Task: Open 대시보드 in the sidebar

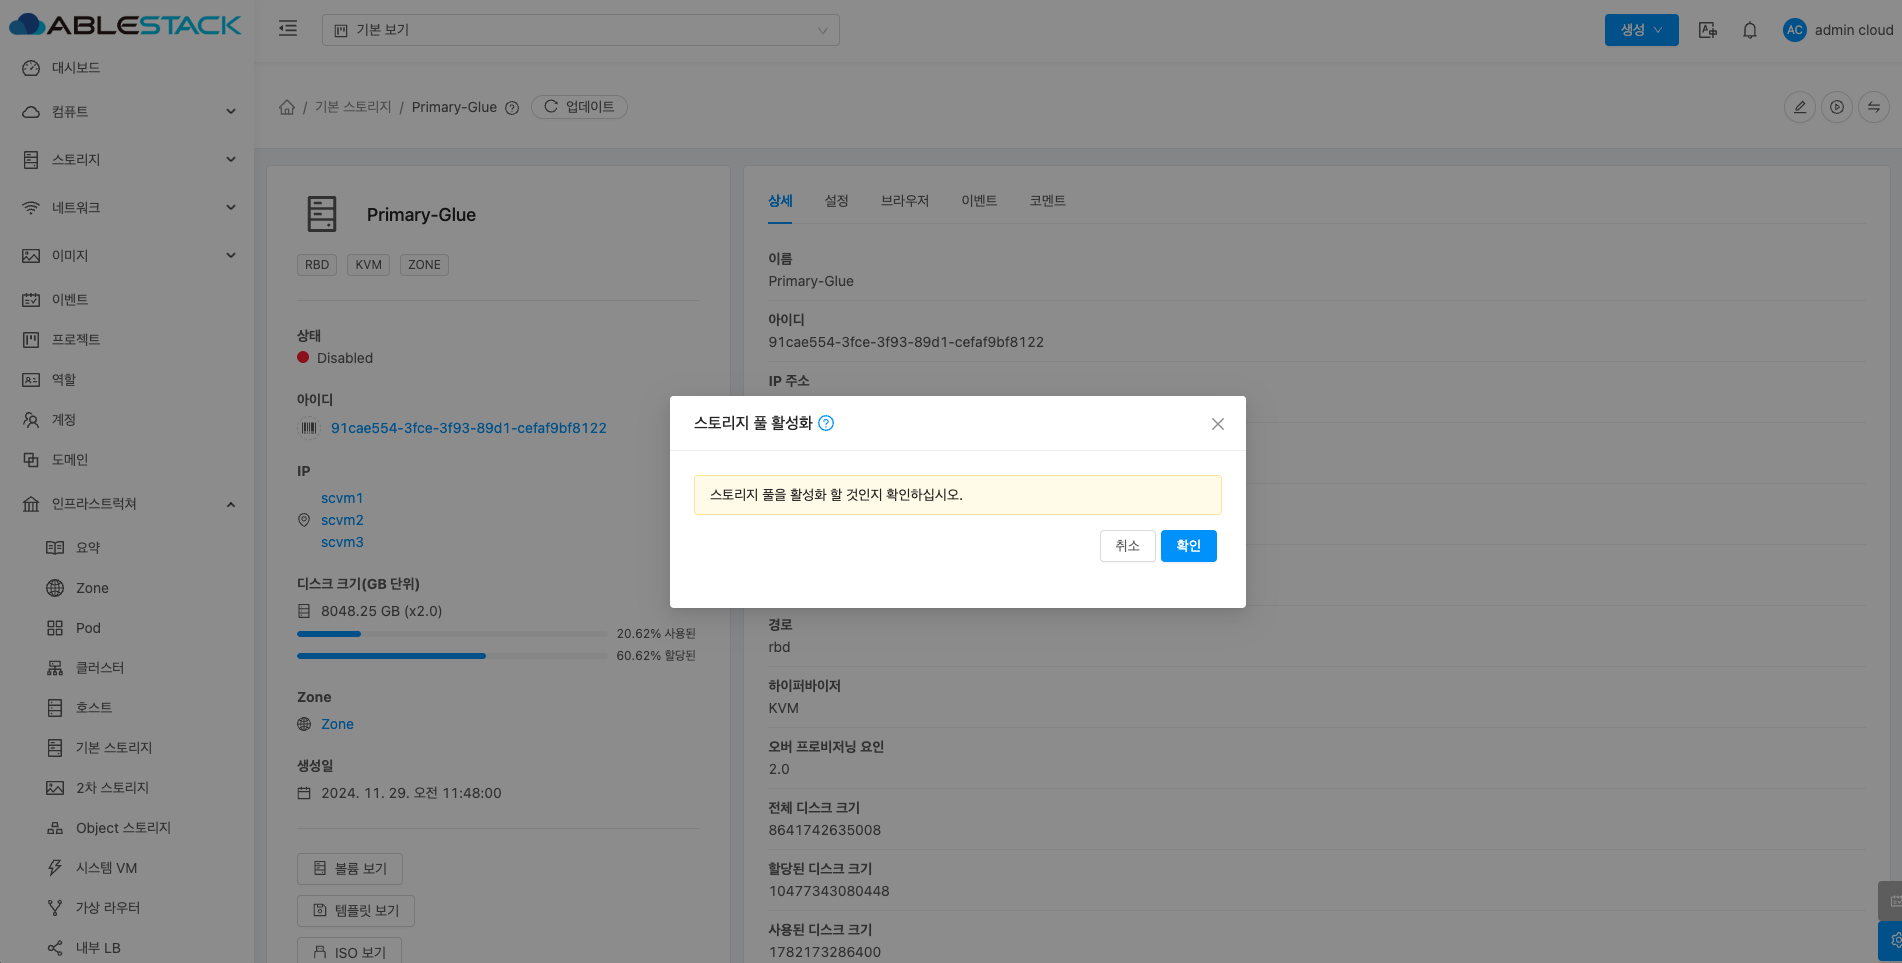Action: pyautogui.click(x=76, y=68)
